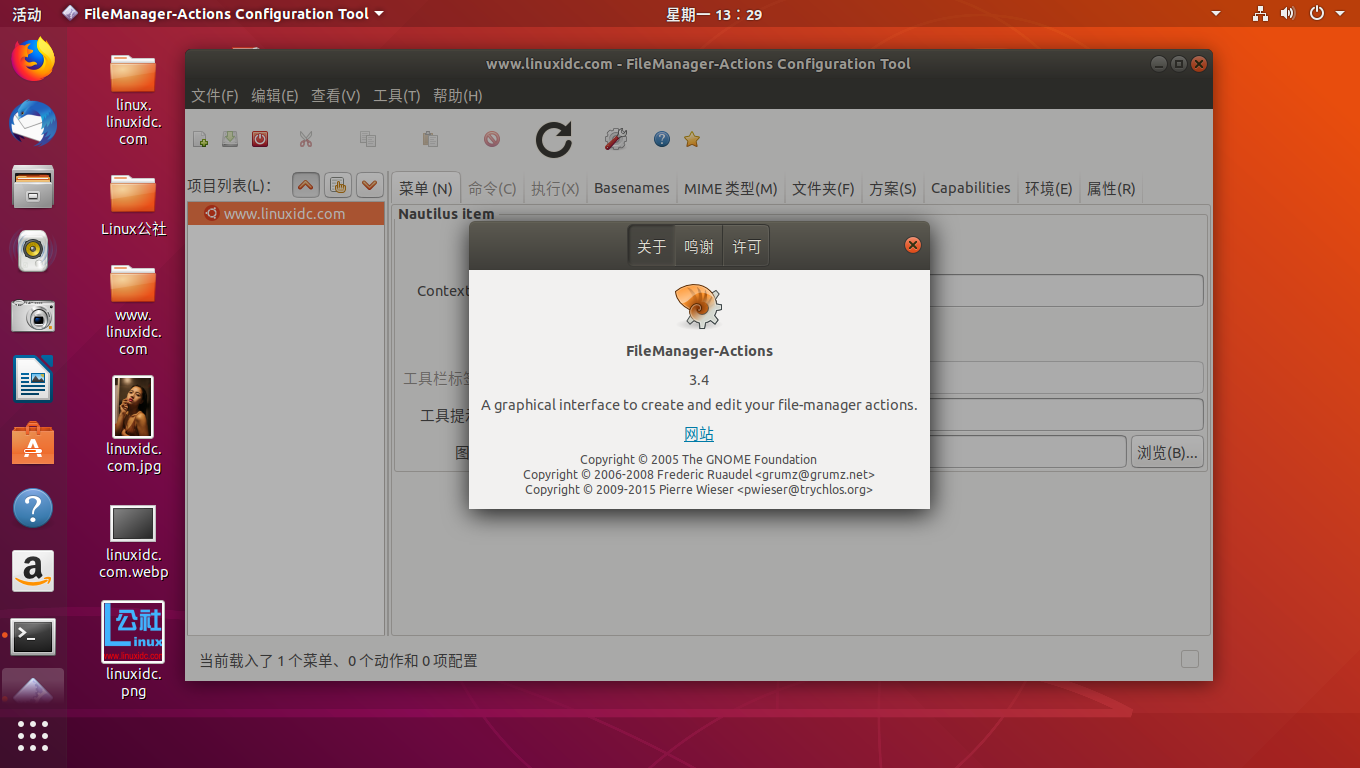Select the 执行(X) tab

[x=555, y=188]
